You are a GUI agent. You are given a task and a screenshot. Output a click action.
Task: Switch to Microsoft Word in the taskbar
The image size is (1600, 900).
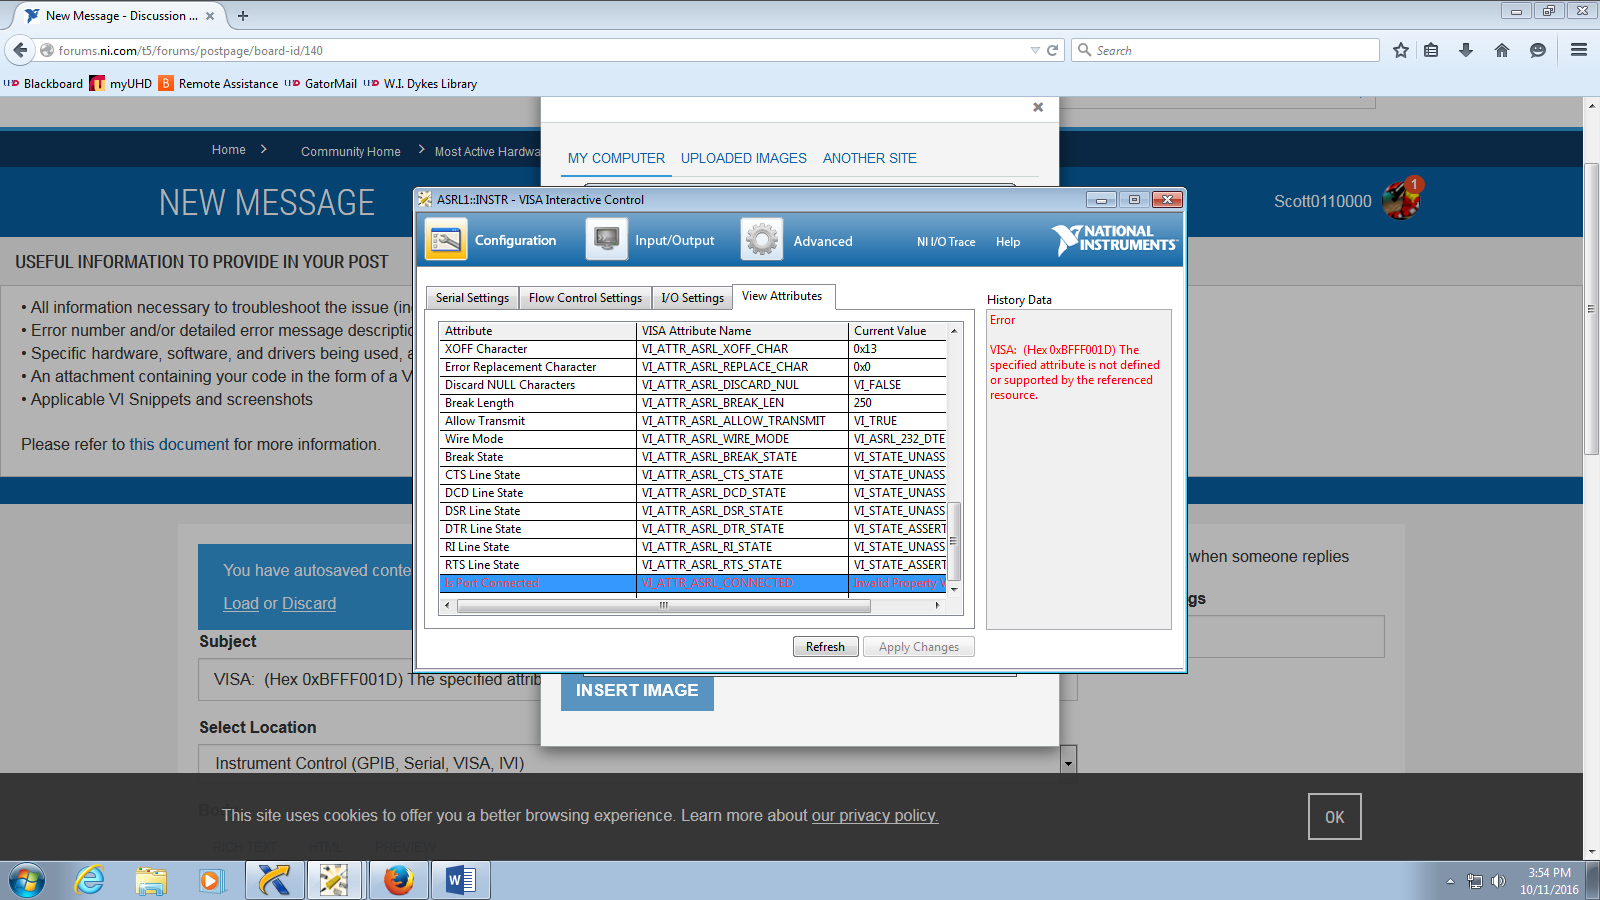coord(461,881)
